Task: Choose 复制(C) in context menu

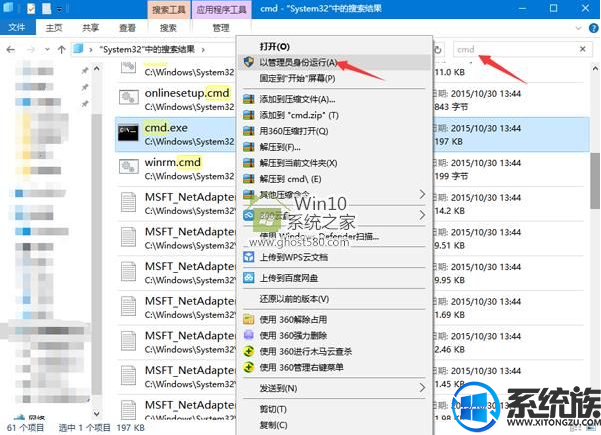Action: click(333, 425)
